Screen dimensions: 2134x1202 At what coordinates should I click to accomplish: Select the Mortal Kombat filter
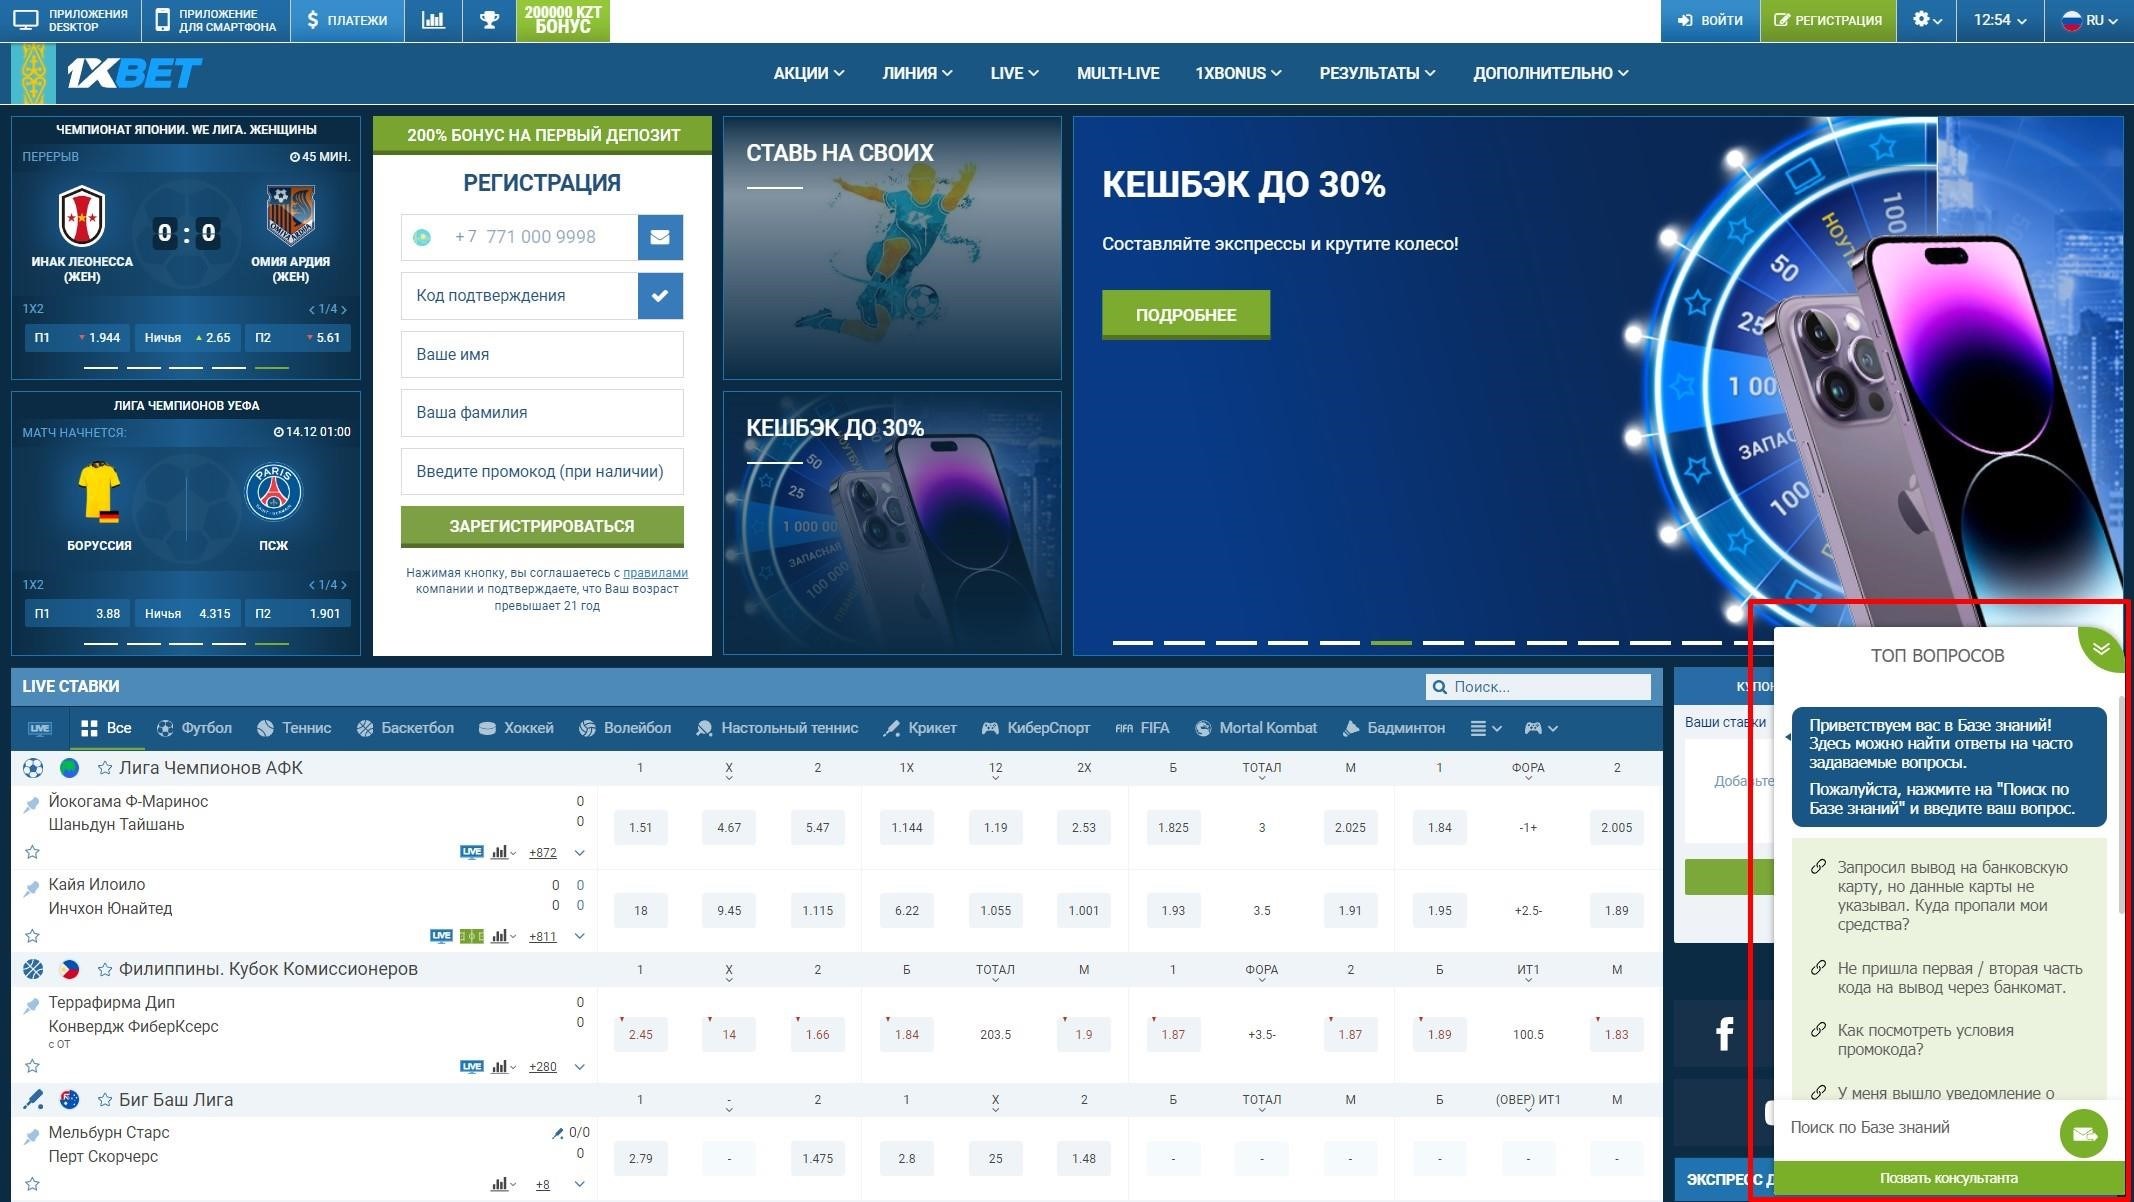[x=1256, y=728]
